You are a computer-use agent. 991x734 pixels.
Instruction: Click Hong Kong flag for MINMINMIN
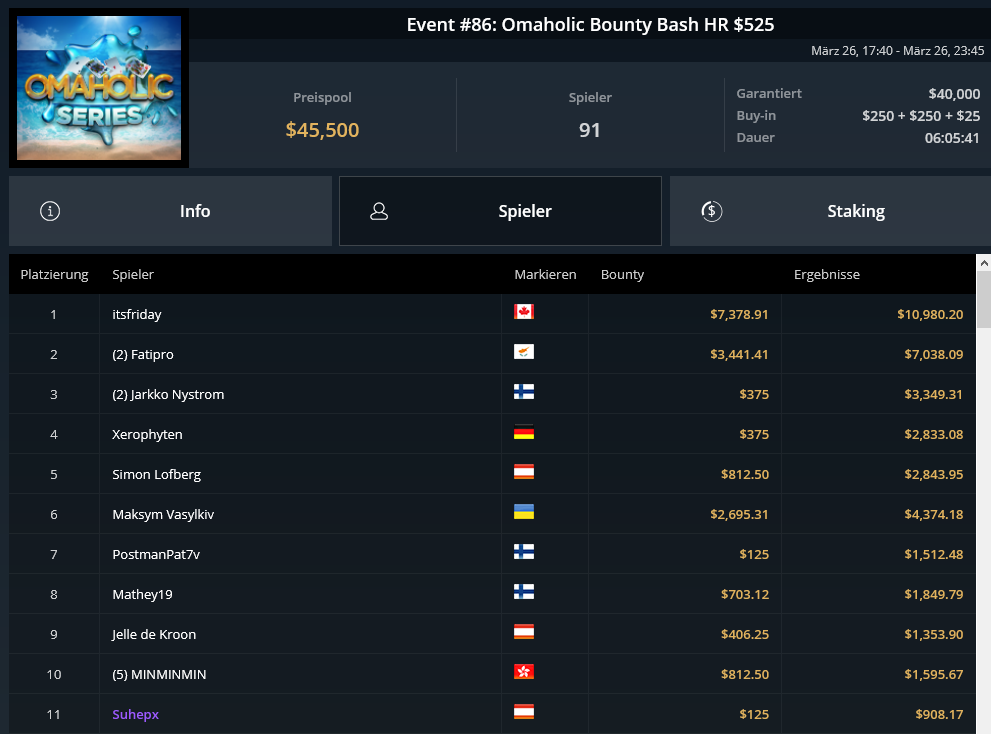point(524,671)
